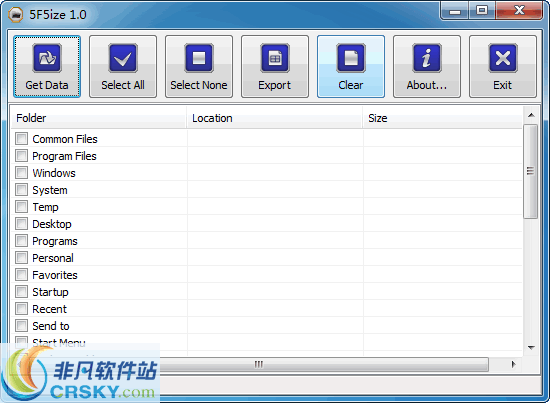550x403 pixels.
Task: Tick the Common Files checkbox
Action: (x=21, y=139)
